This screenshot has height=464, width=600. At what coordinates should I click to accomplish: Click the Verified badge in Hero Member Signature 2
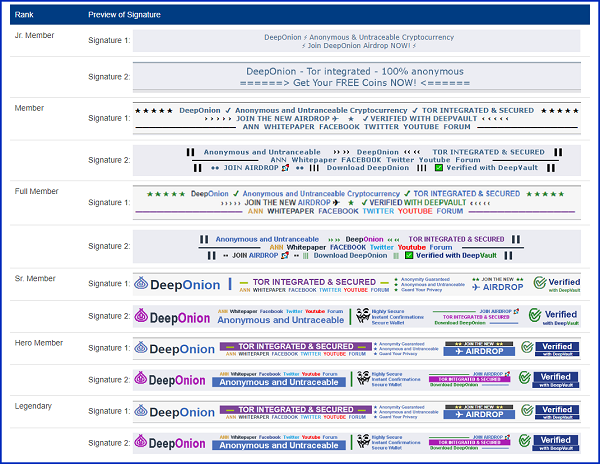(x=555, y=379)
